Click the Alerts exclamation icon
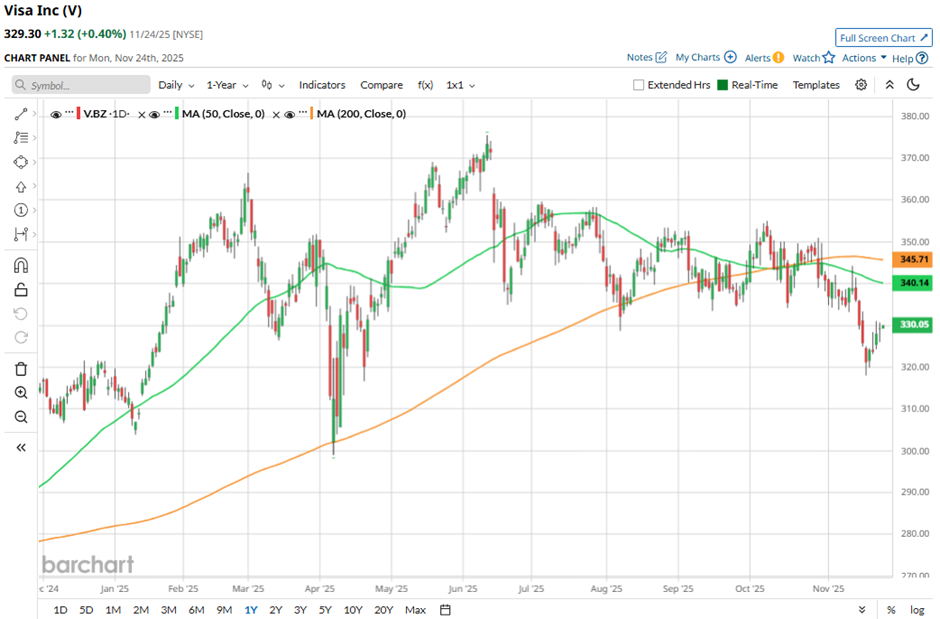This screenshot has width=940, height=619. [778, 58]
